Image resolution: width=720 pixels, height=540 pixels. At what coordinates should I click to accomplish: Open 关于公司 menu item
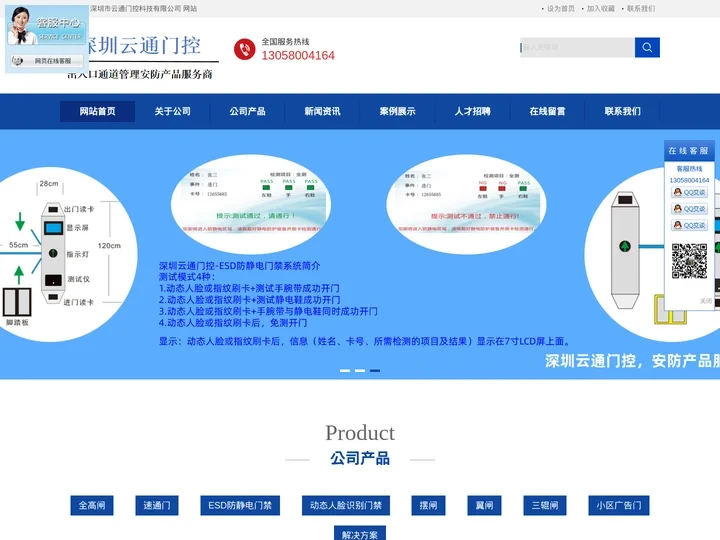[x=173, y=111]
